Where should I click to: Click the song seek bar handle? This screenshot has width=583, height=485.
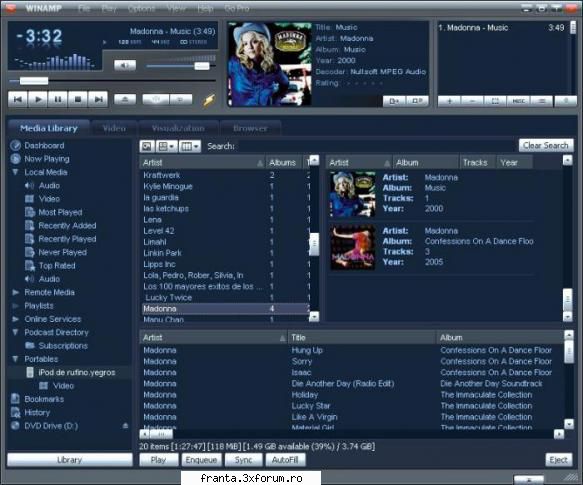(34, 81)
